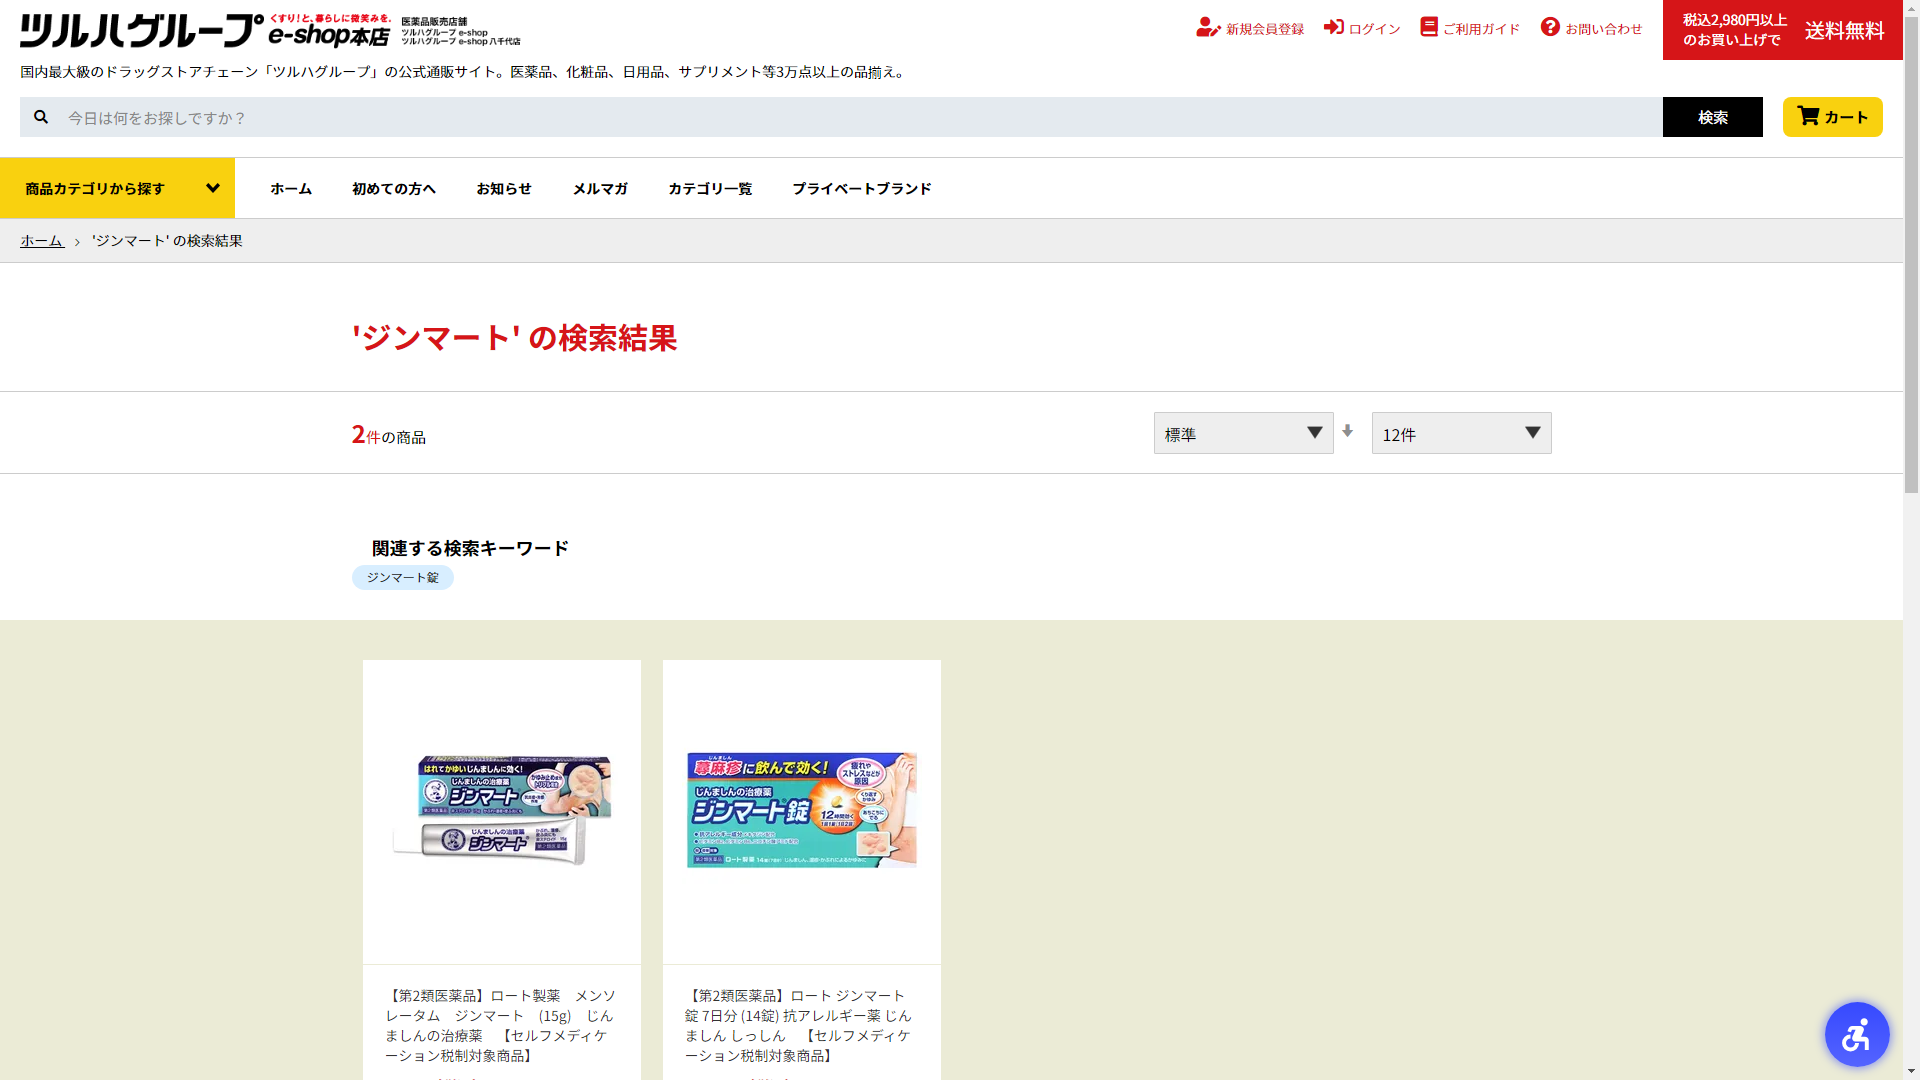Click the inquiry question mark icon
This screenshot has height=1080, width=1920.
pos(1550,27)
